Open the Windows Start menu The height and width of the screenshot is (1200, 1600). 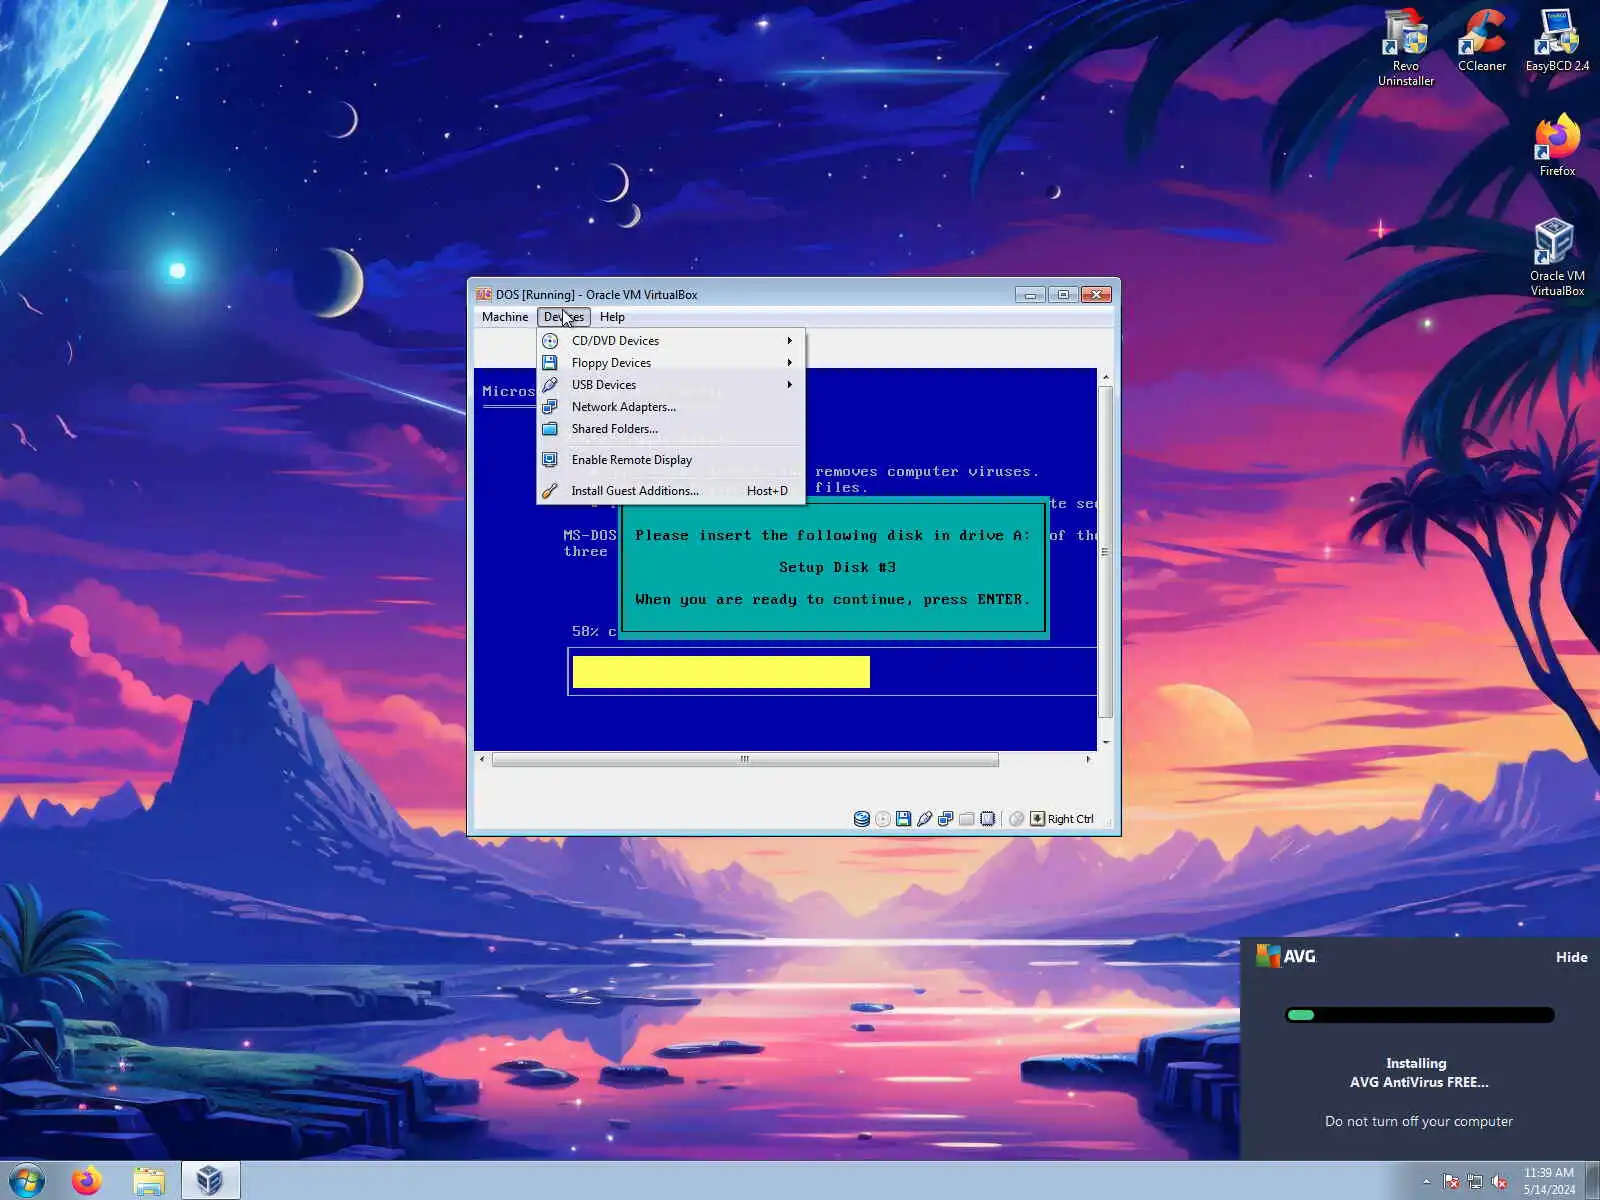27,1181
